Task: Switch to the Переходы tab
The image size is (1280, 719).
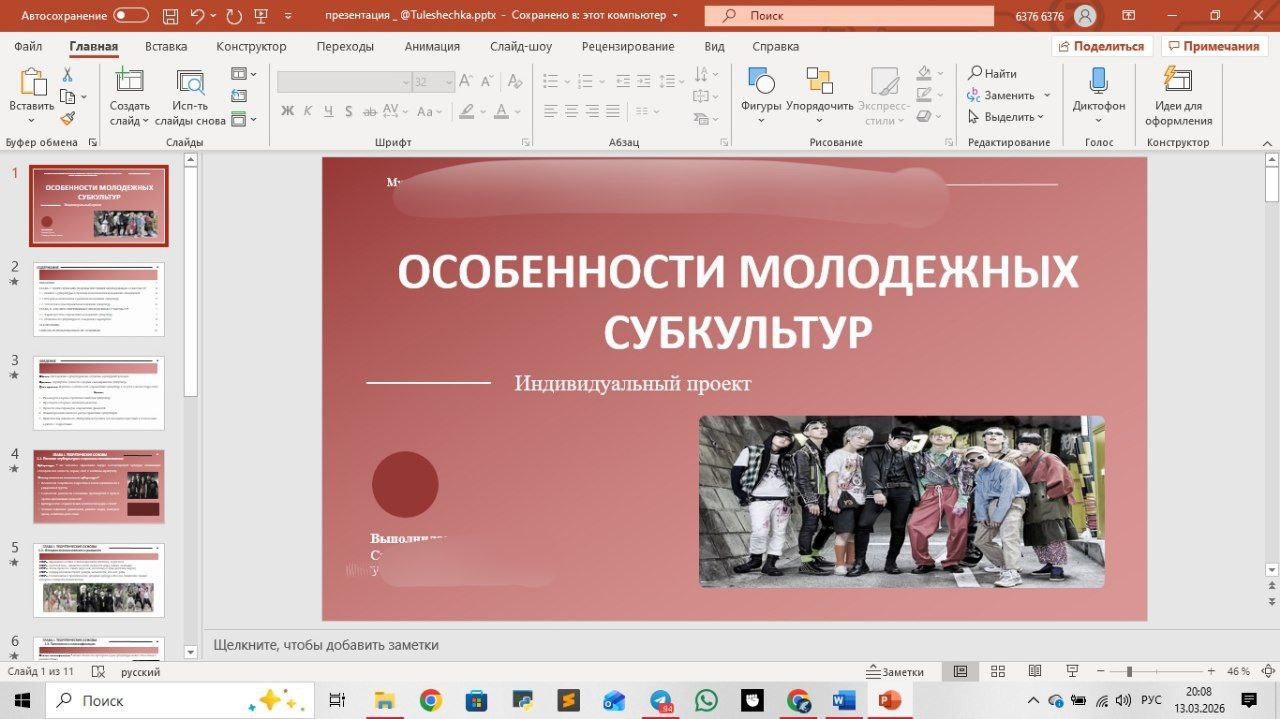Action: [345, 46]
